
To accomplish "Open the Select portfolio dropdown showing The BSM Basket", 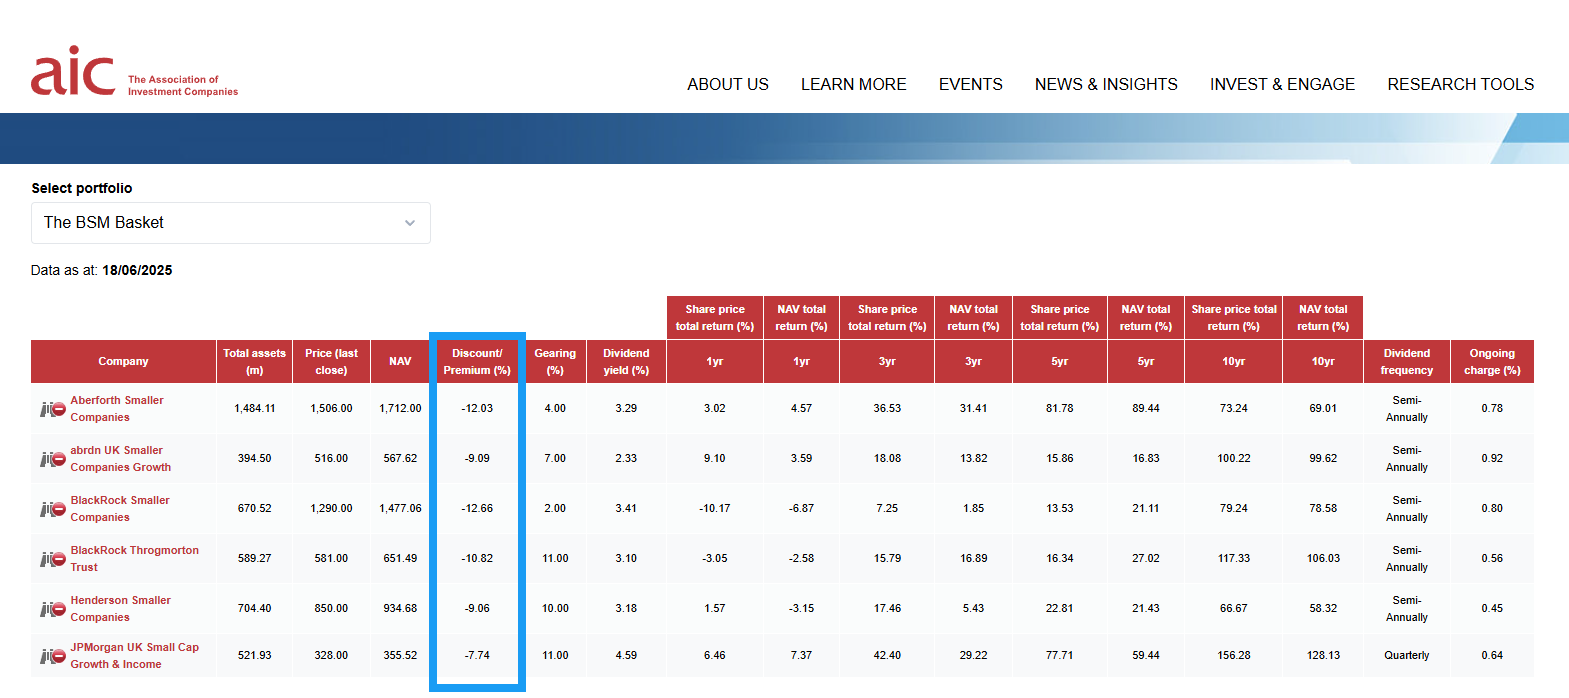I will coord(231,223).
